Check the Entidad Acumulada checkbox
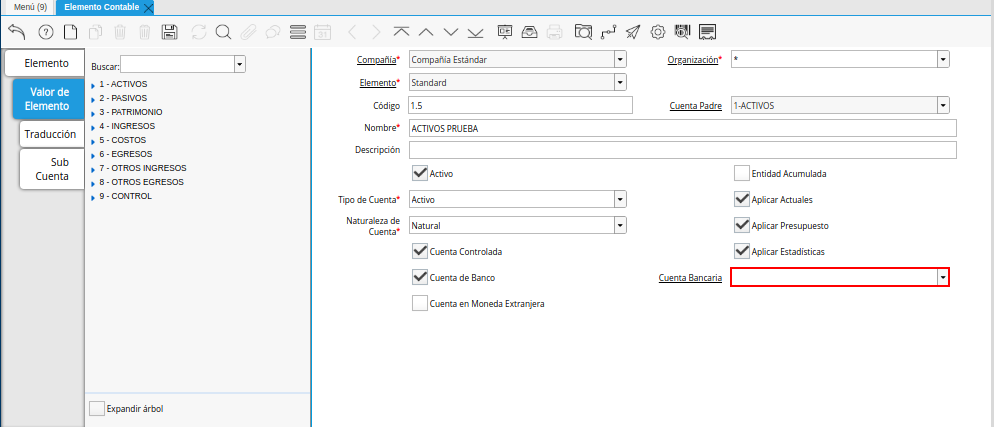Viewport: 994px width, 427px height. click(742, 173)
